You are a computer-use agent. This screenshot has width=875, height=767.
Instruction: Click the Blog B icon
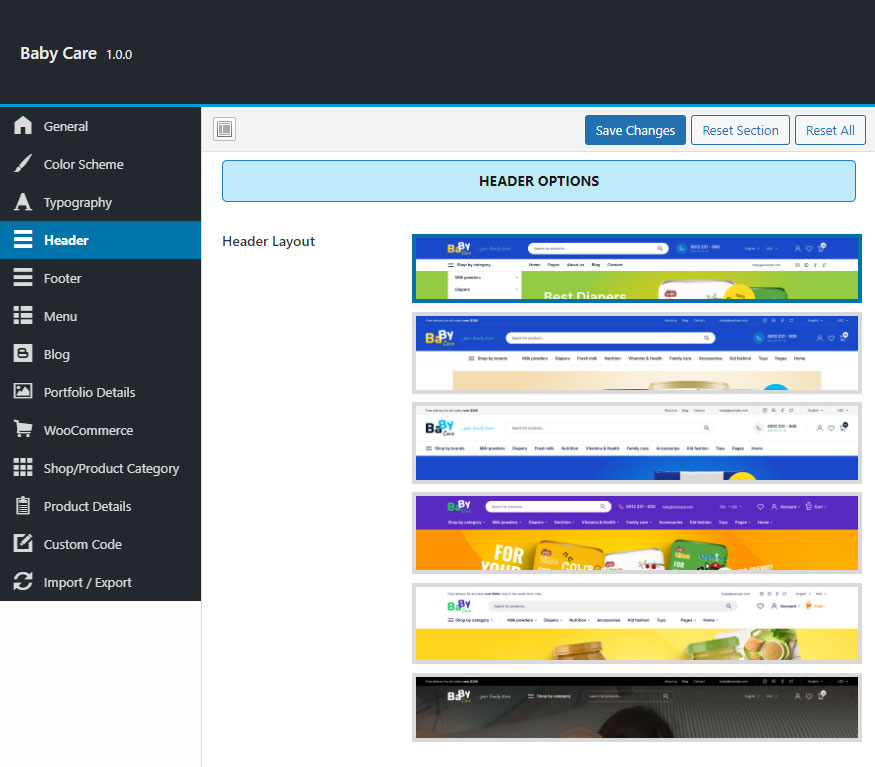click(x=23, y=353)
